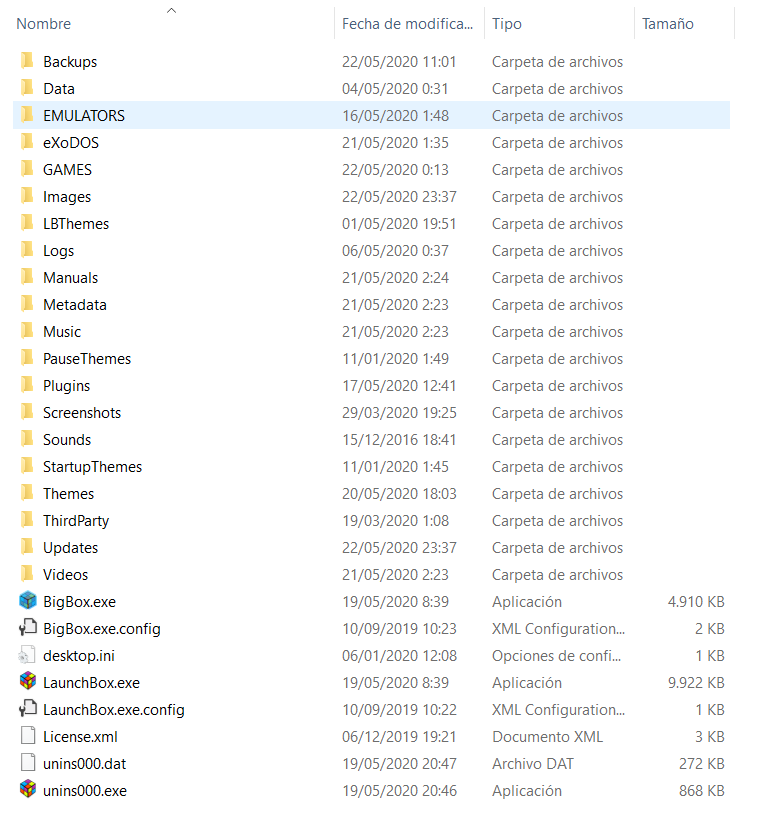
Task: Select the unins000.dat file name
Action: coord(85,764)
